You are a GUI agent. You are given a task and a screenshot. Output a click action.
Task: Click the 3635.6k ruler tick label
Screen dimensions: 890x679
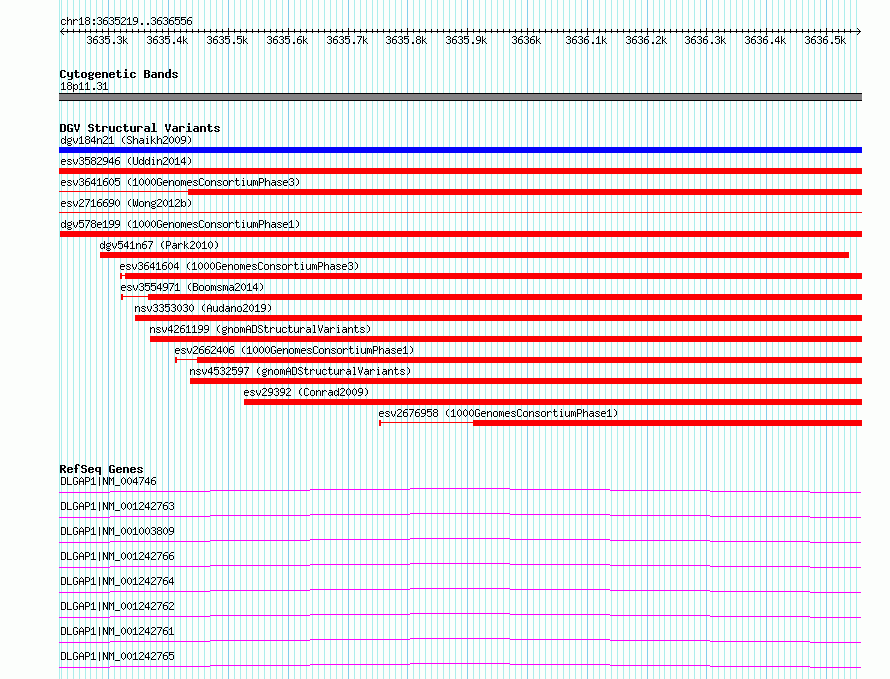point(287,41)
